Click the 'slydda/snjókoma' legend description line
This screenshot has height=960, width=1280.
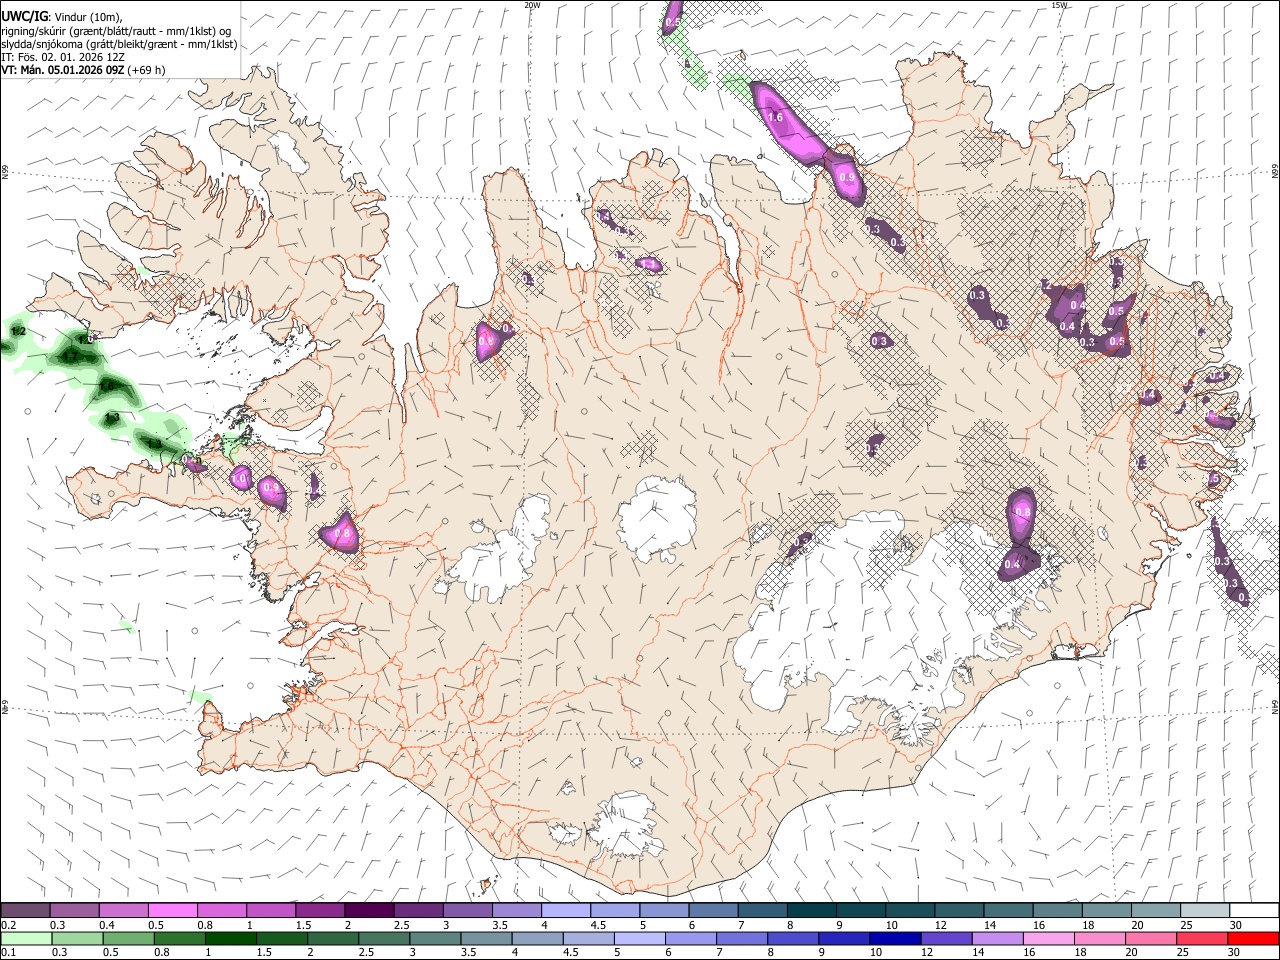[119, 44]
